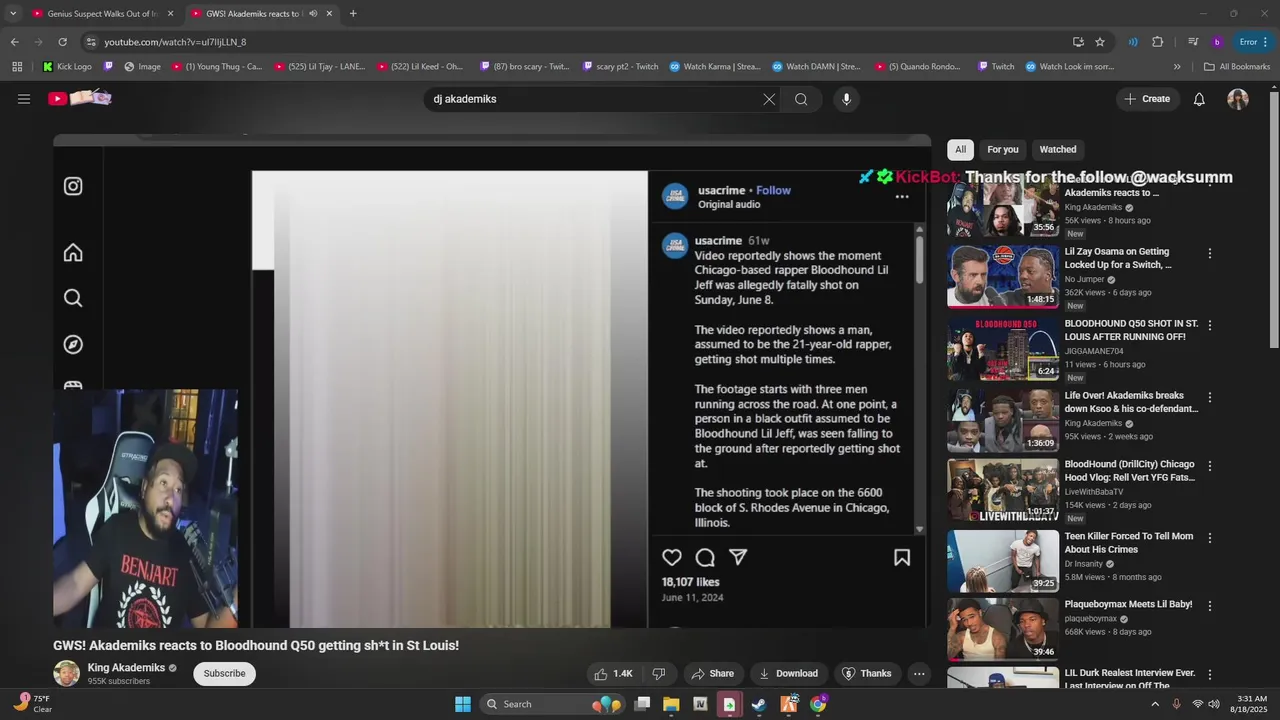Play Lil Zay Osama No Jumper thumbnail
Screen dimensions: 1280x720
click(x=1003, y=277)
